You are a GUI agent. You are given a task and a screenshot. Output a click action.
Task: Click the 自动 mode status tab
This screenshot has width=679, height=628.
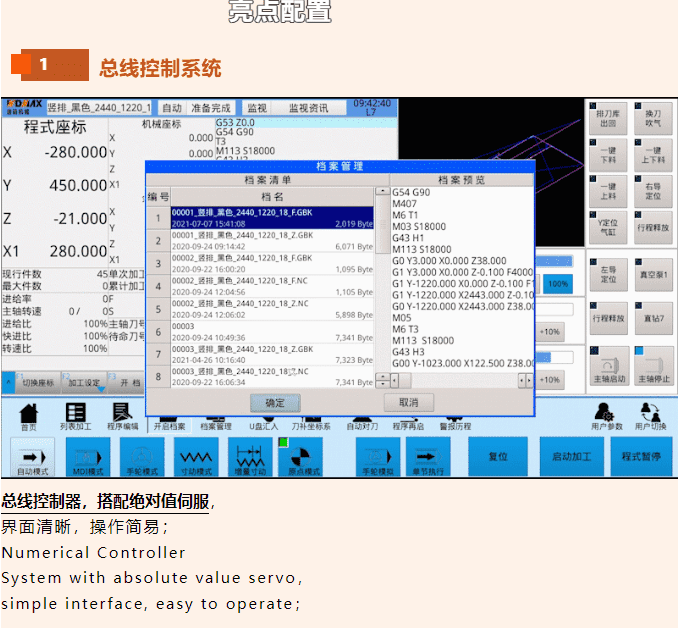tap(172, 108)
